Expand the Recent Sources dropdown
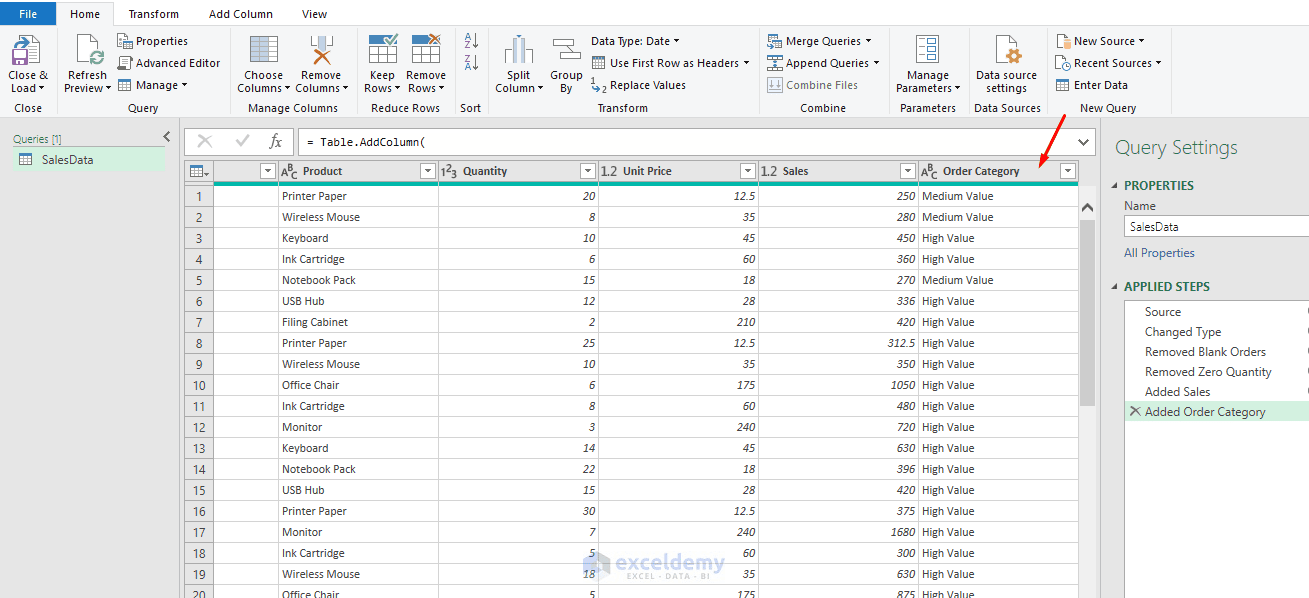This screenshot has height=598, width=1309. 1158,63
